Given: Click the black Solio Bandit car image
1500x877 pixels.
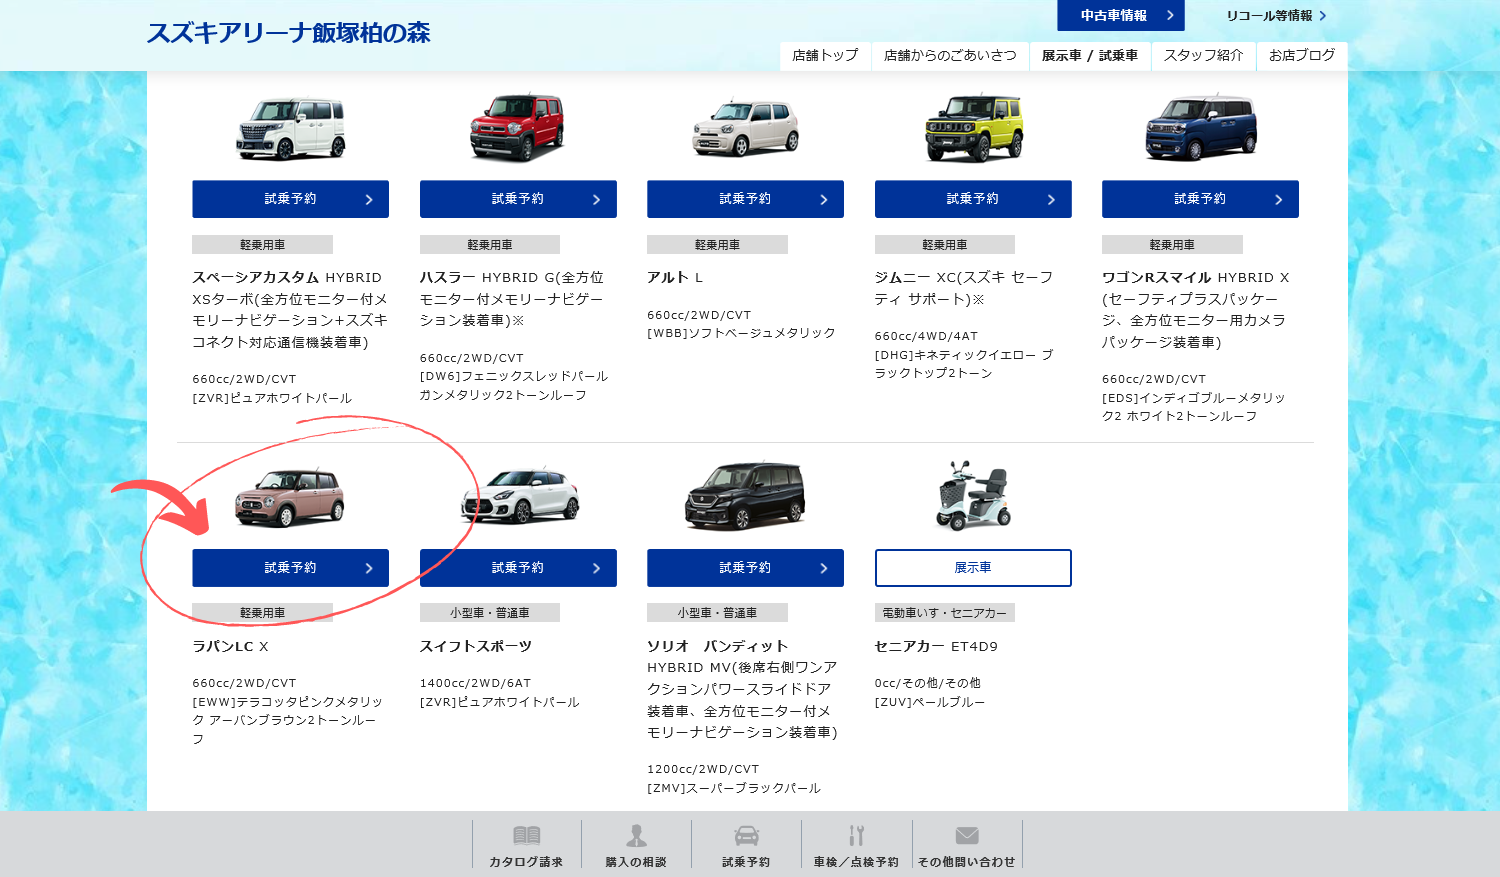Looking at the screenshot, I should (745, 496).
